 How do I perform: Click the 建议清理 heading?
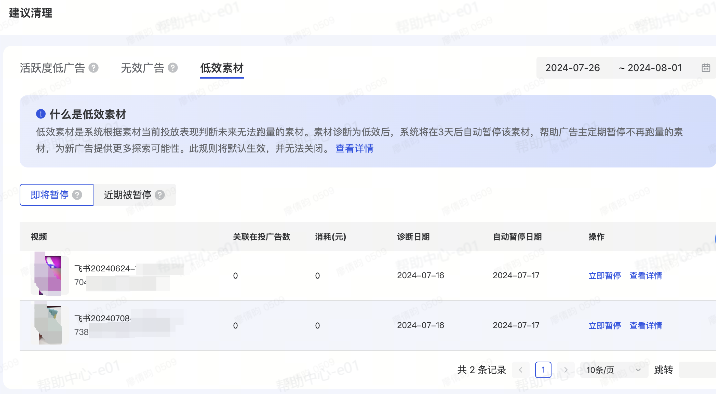31,13
